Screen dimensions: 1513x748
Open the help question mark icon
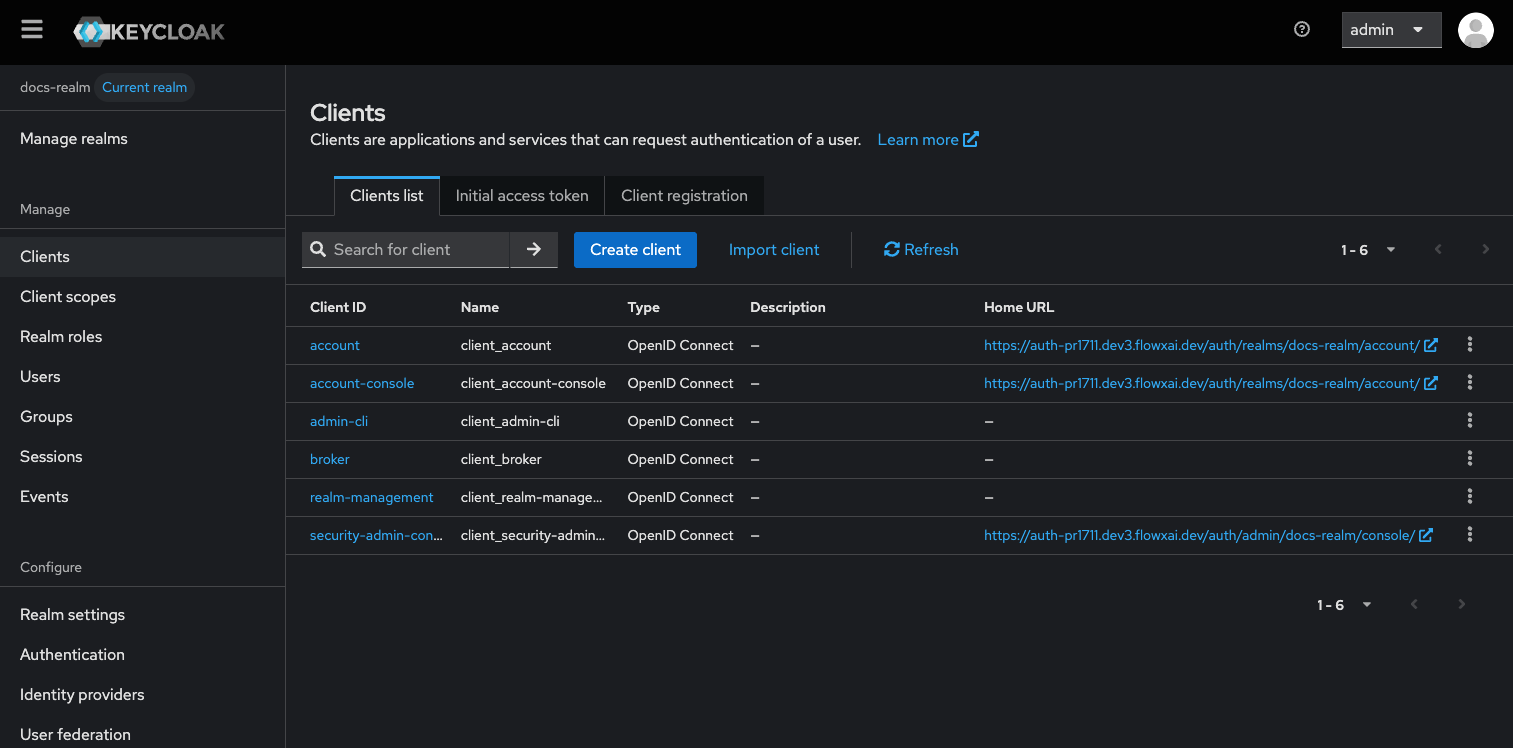(1301, 30)
